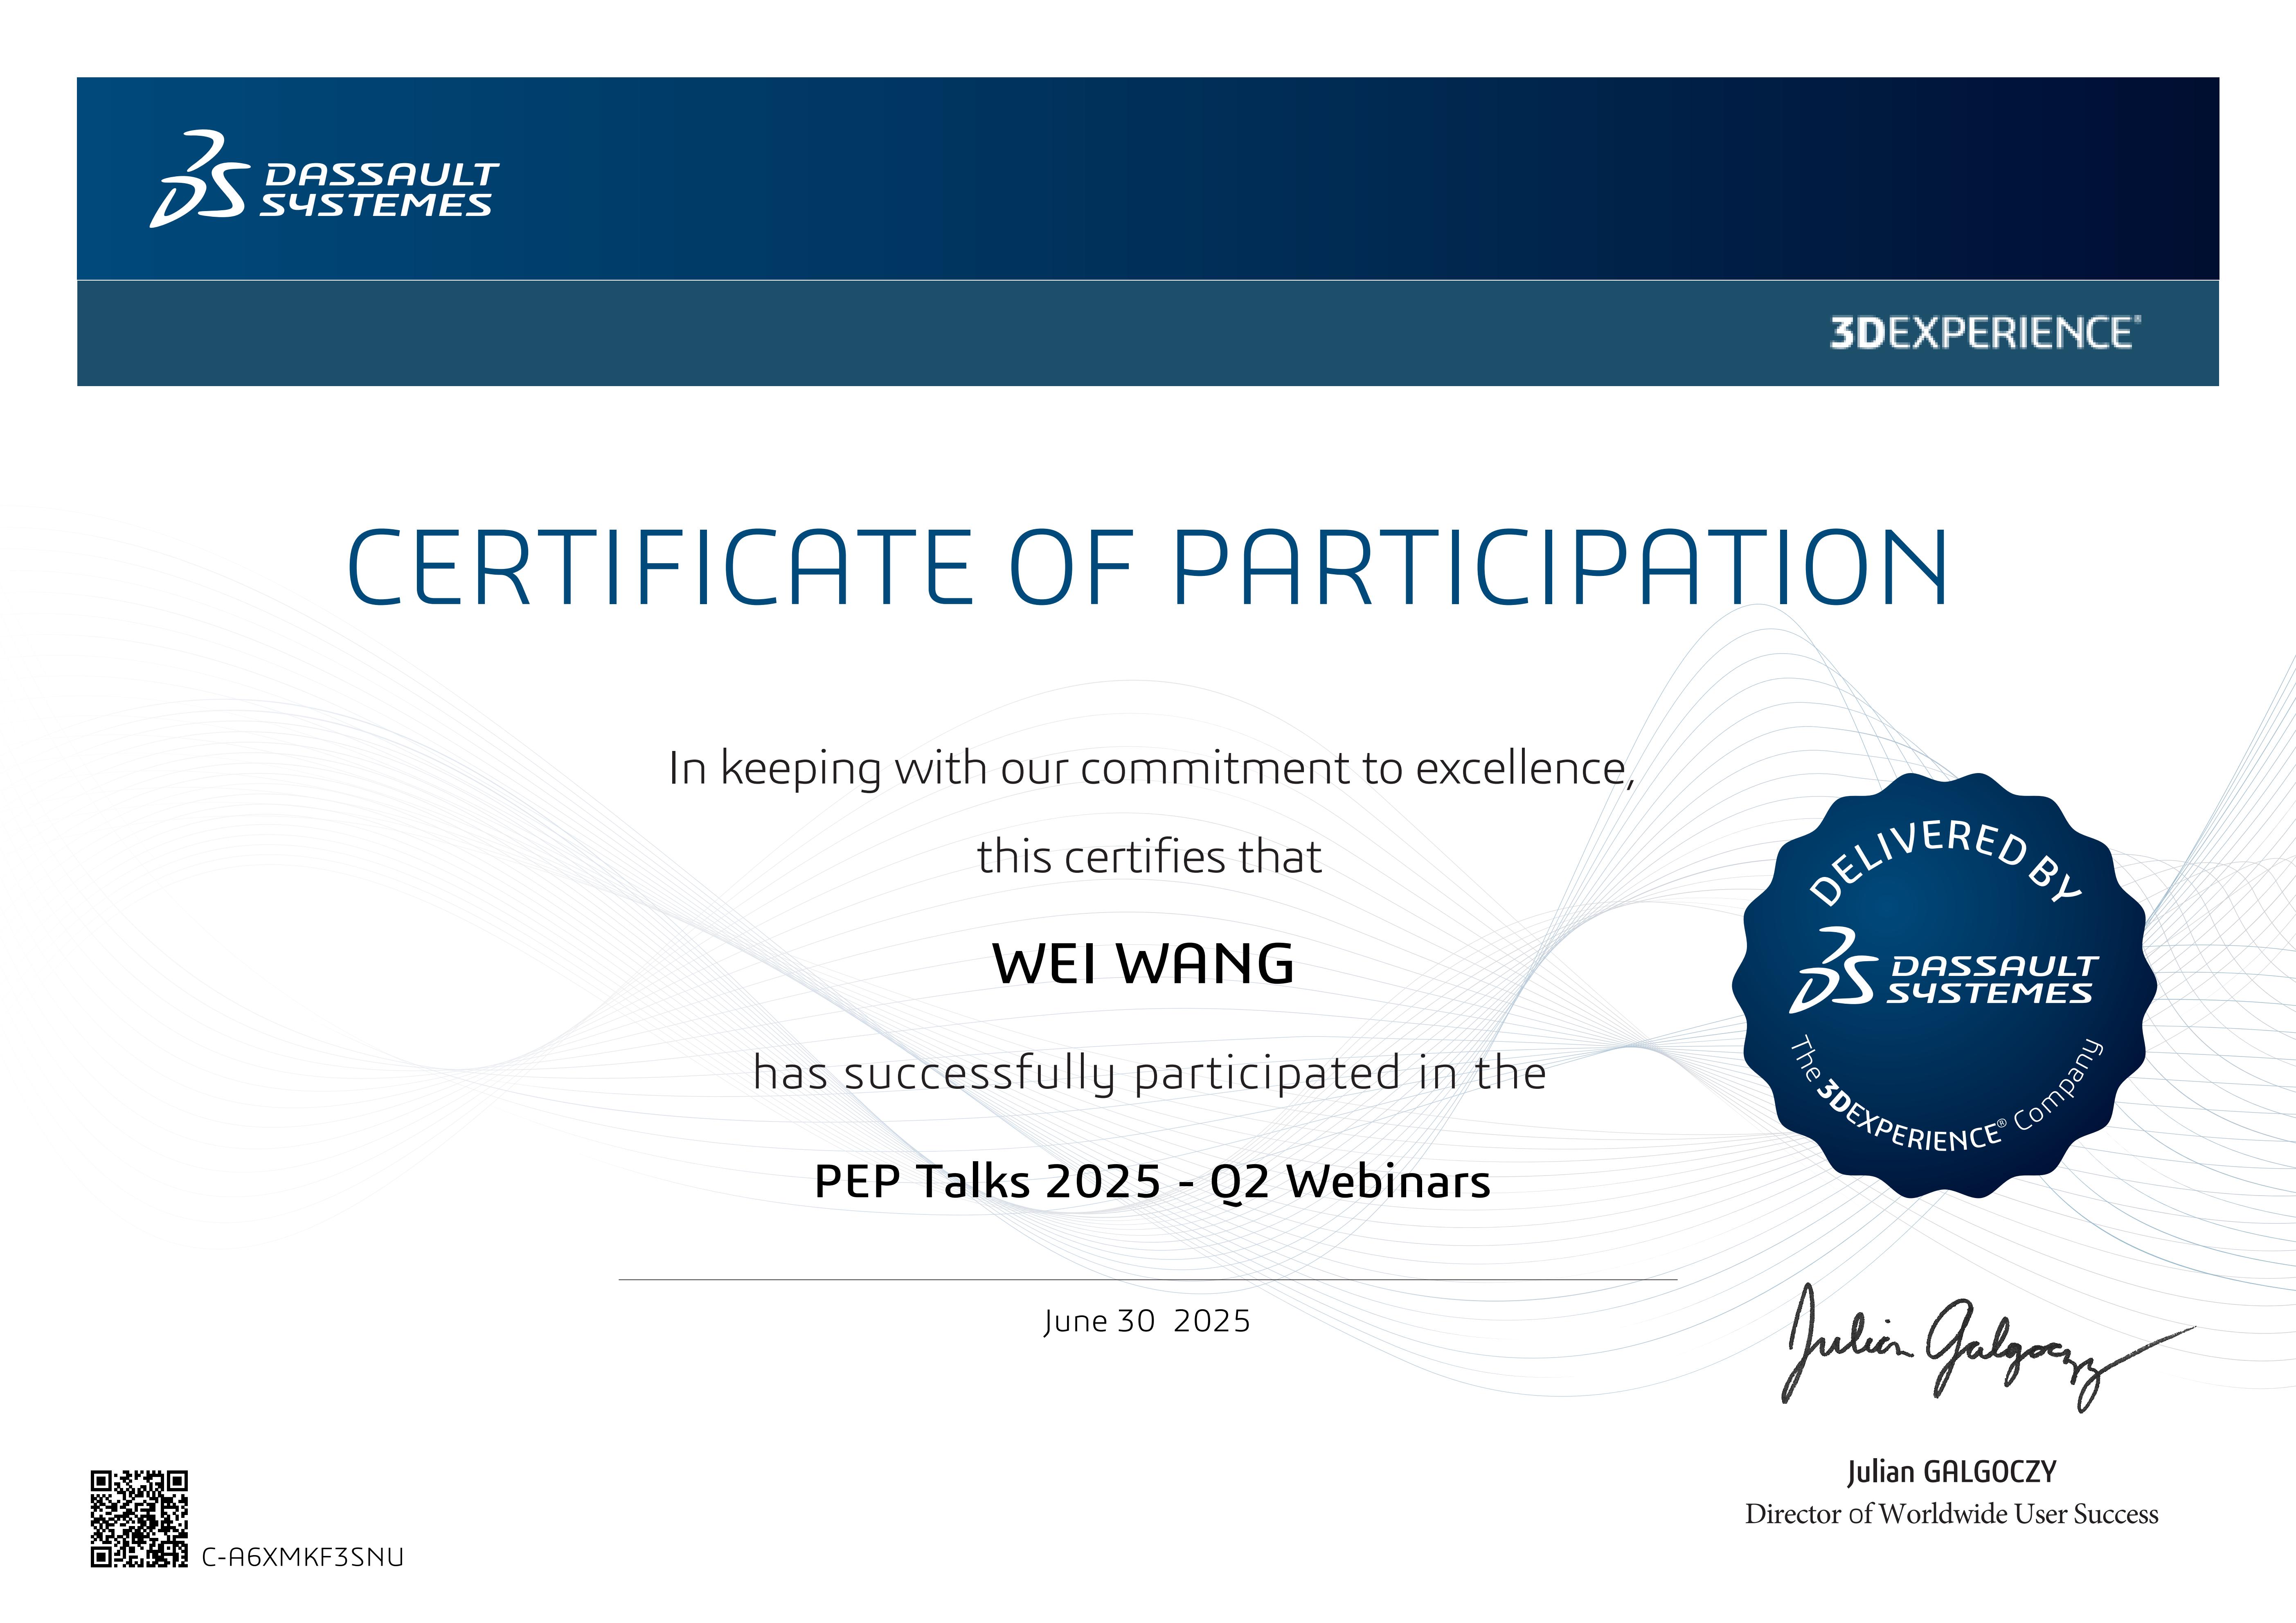Click the horizontal line above the date
2296x1623 pixels.
(x=1147, y=1279)
